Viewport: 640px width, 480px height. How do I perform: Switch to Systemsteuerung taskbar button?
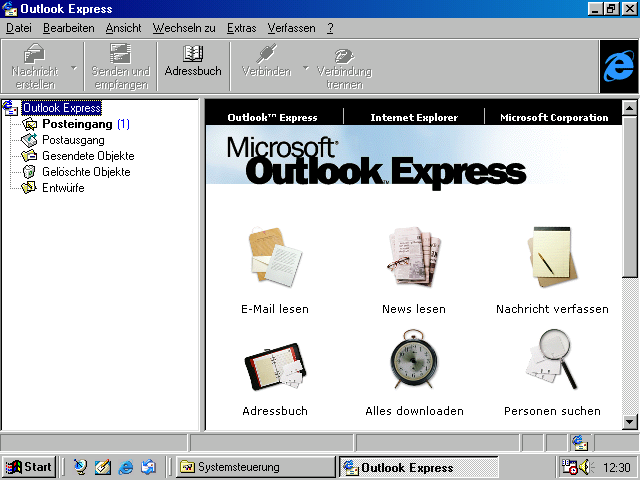tap(256, 467)
